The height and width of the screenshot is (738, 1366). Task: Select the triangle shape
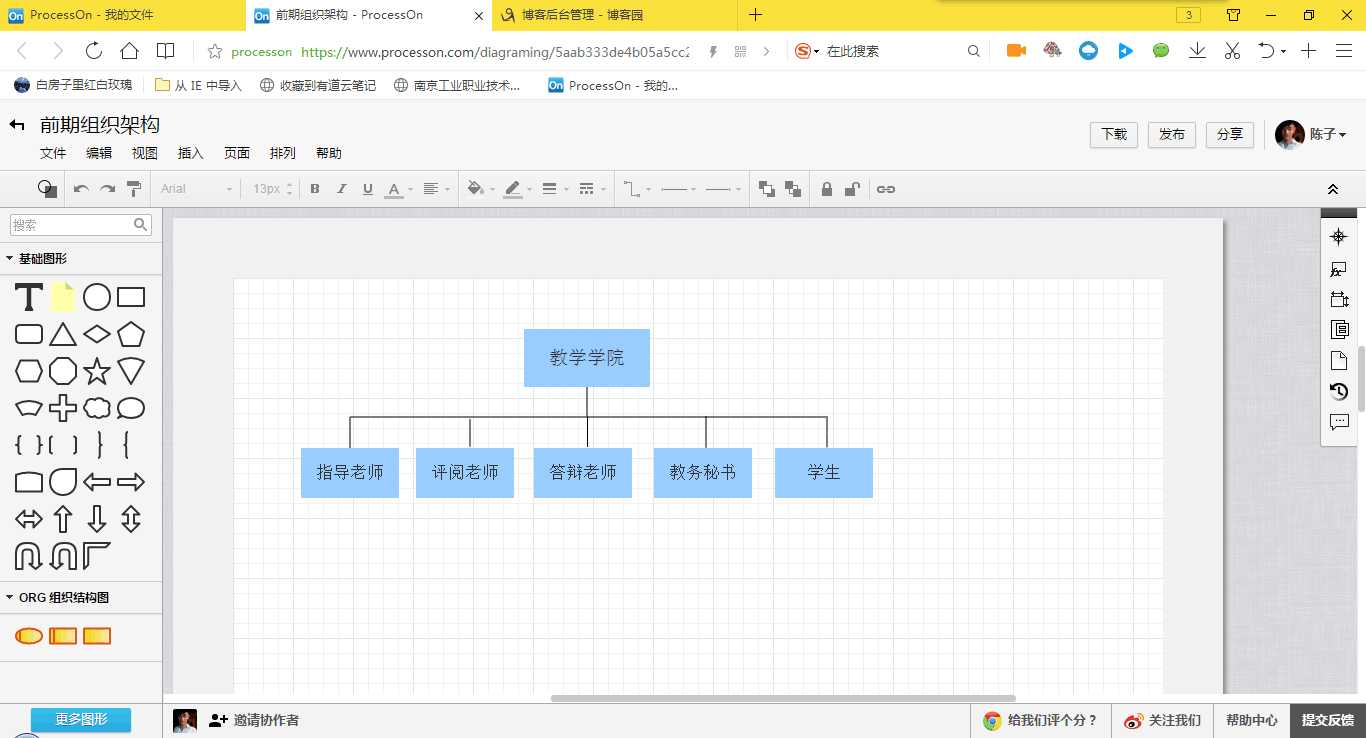[63, 334]
